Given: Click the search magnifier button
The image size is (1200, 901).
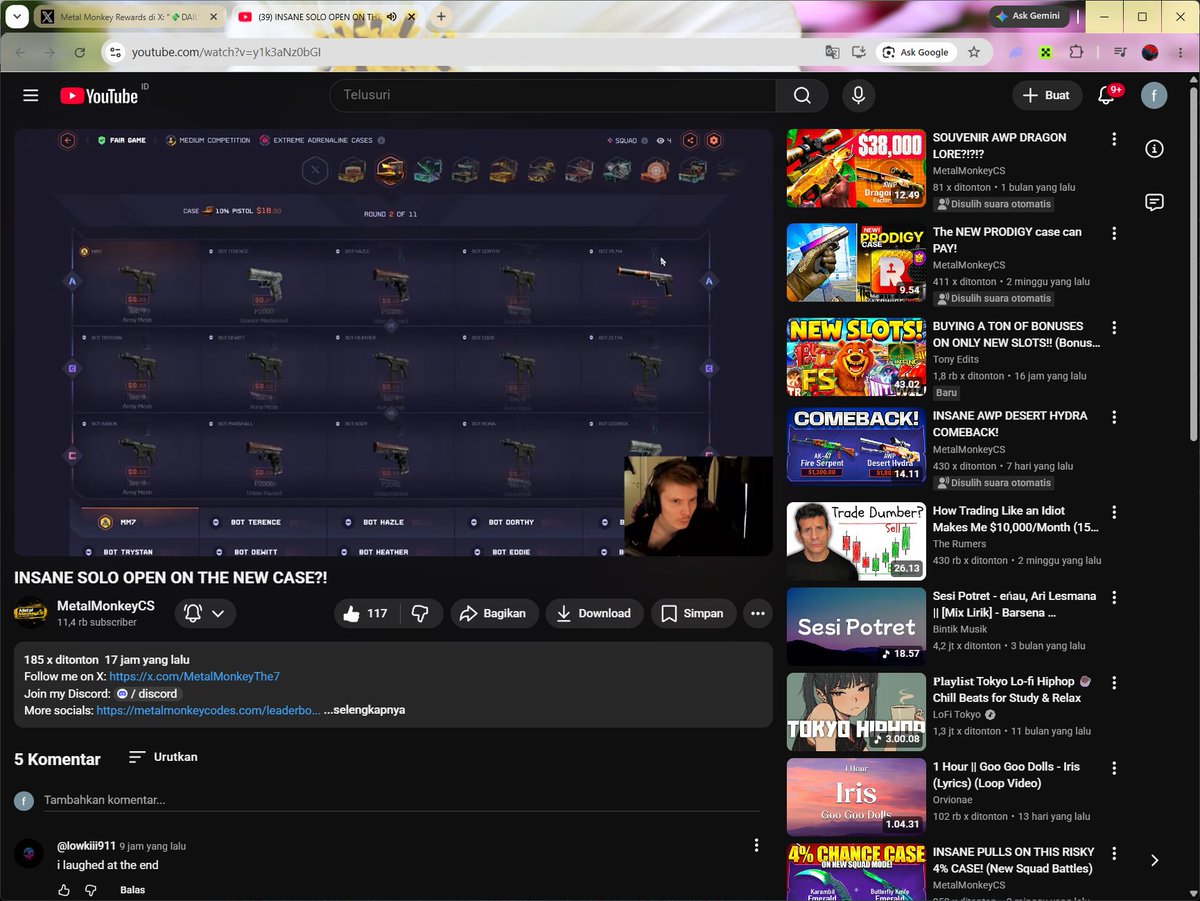Looking at the screenshot, I should click(x=802, y=95).
